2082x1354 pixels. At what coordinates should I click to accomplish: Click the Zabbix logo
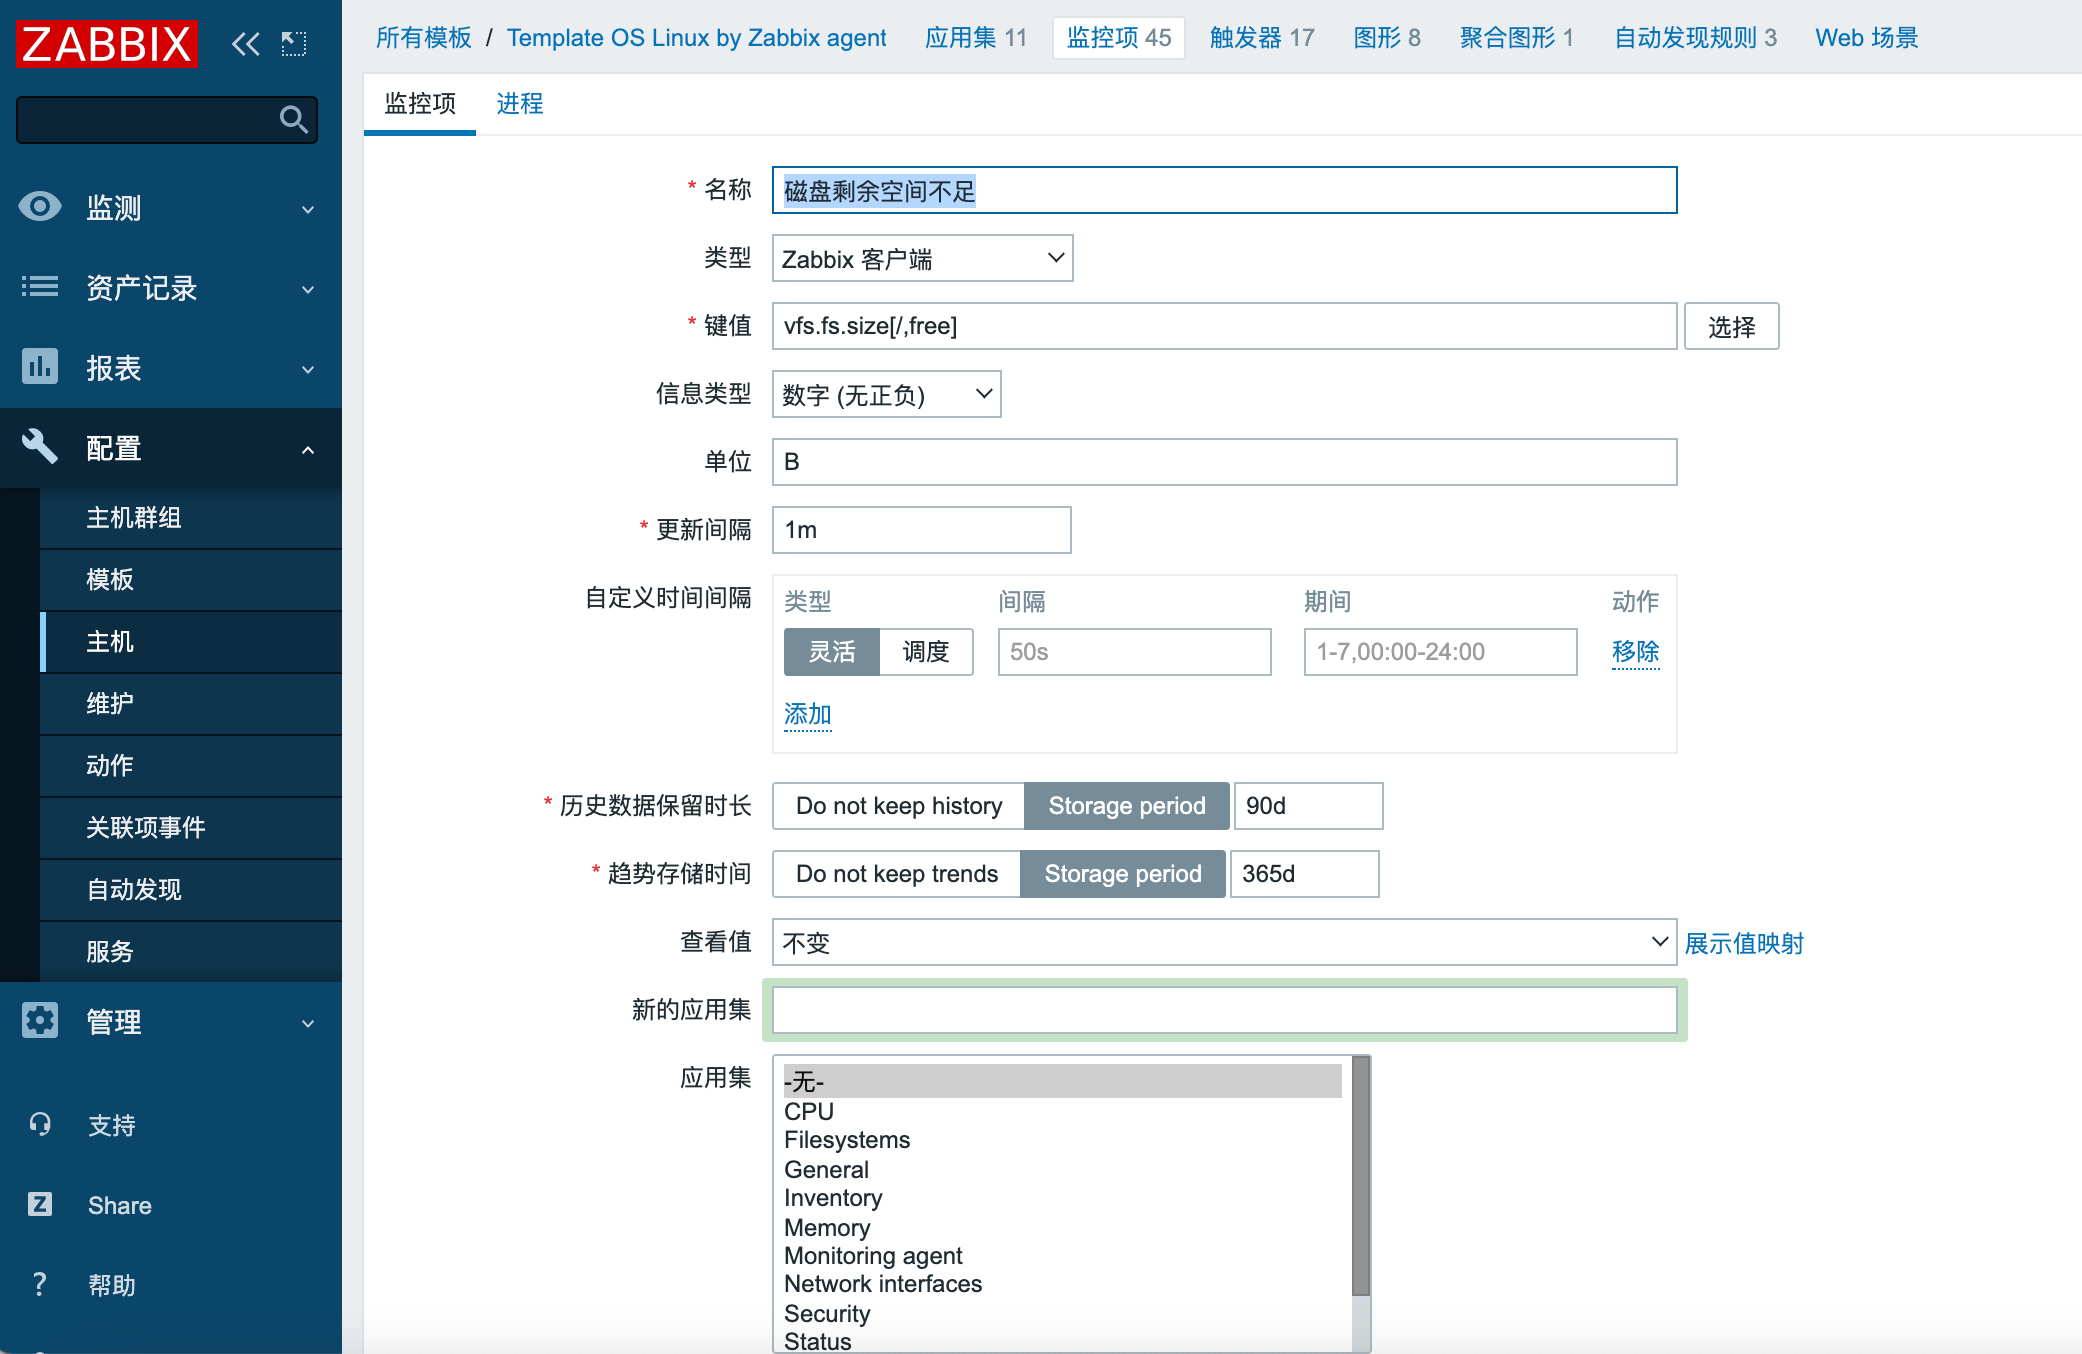click(106, 43)
